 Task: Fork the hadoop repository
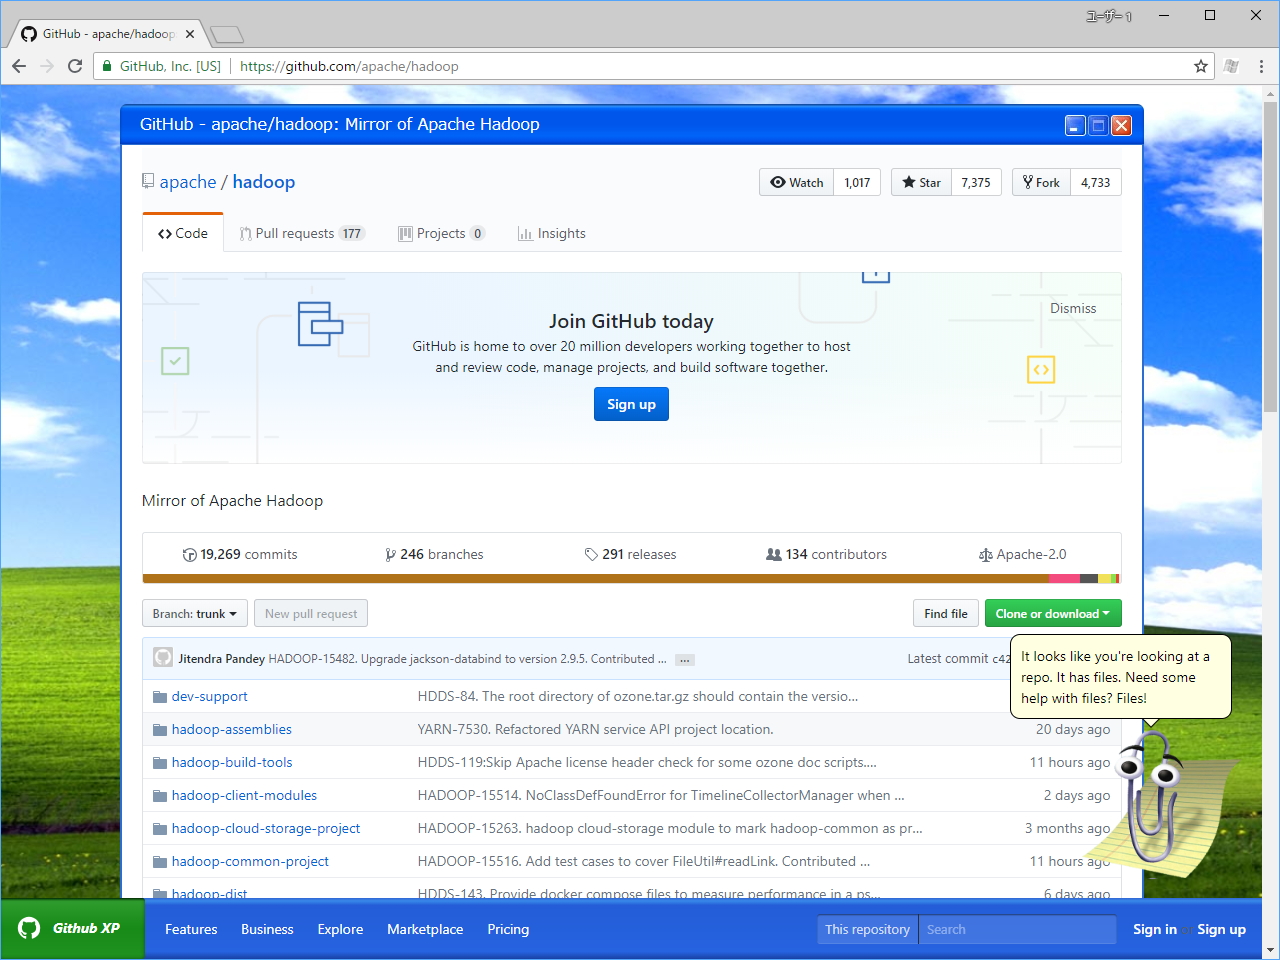coord(1041,182)
